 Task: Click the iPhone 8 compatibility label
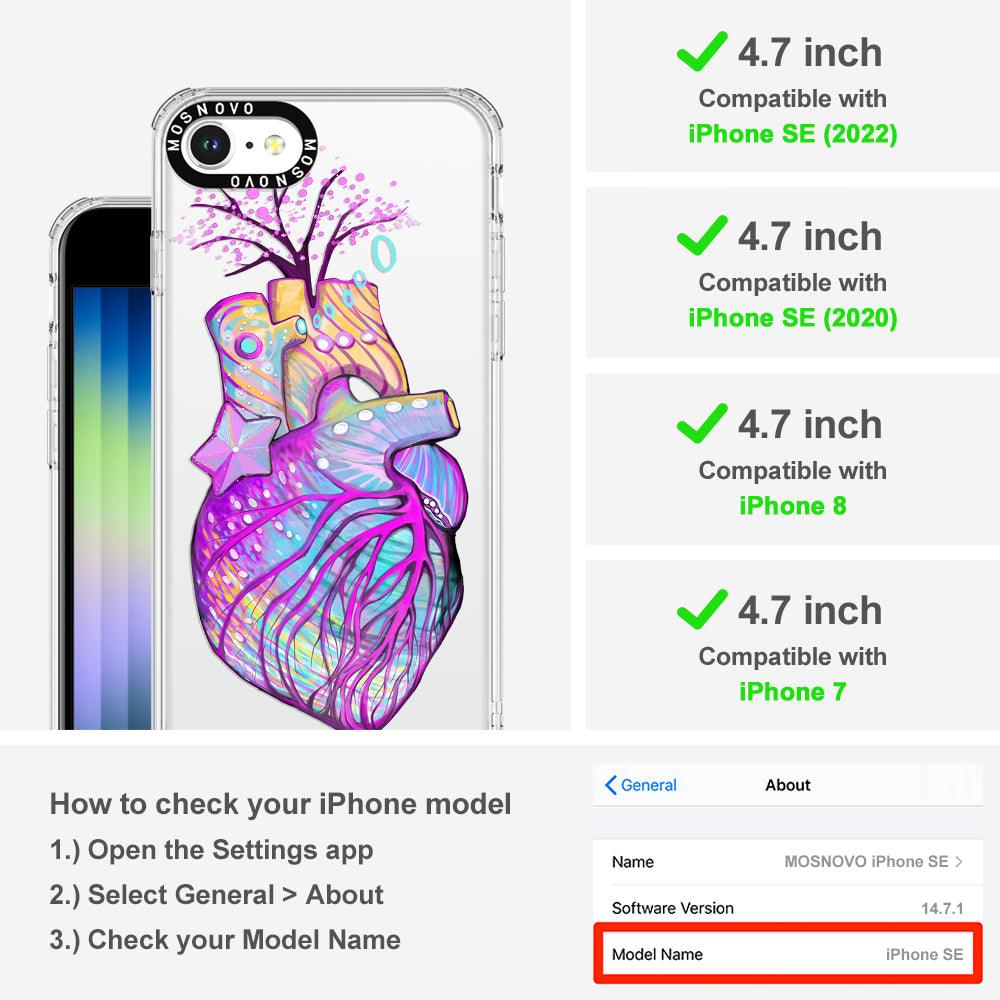point(793,506)
